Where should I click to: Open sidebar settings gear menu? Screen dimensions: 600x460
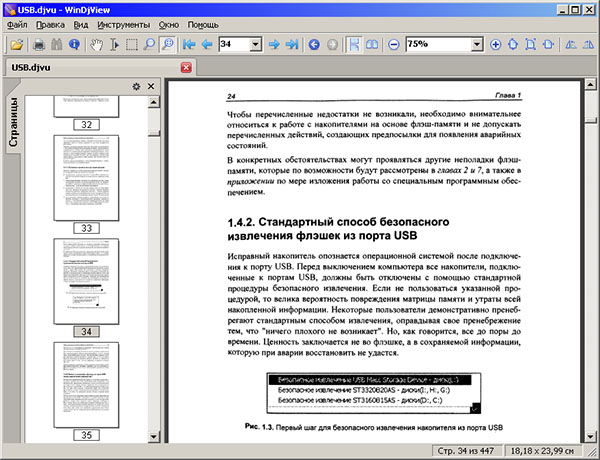pyautogui.click(x=137, y=87)
